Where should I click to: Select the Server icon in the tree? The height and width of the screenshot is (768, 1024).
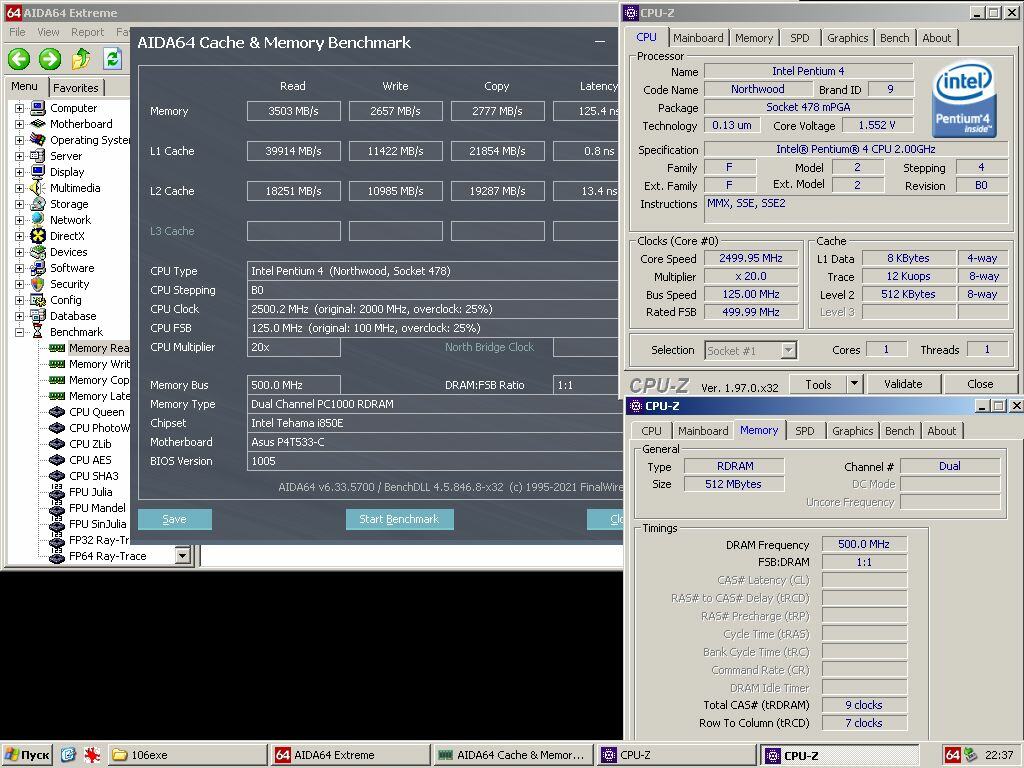pos(38,155)
